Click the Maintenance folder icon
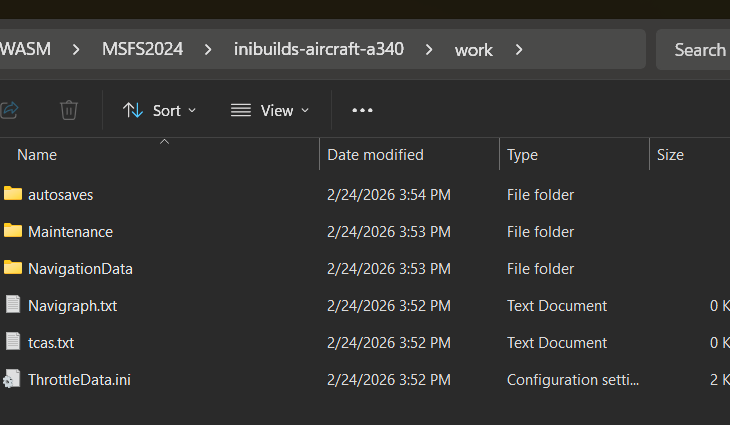Image resolution: width=730 pixels, height=425 pixels. pyautogui.click(x=12, y=231)
